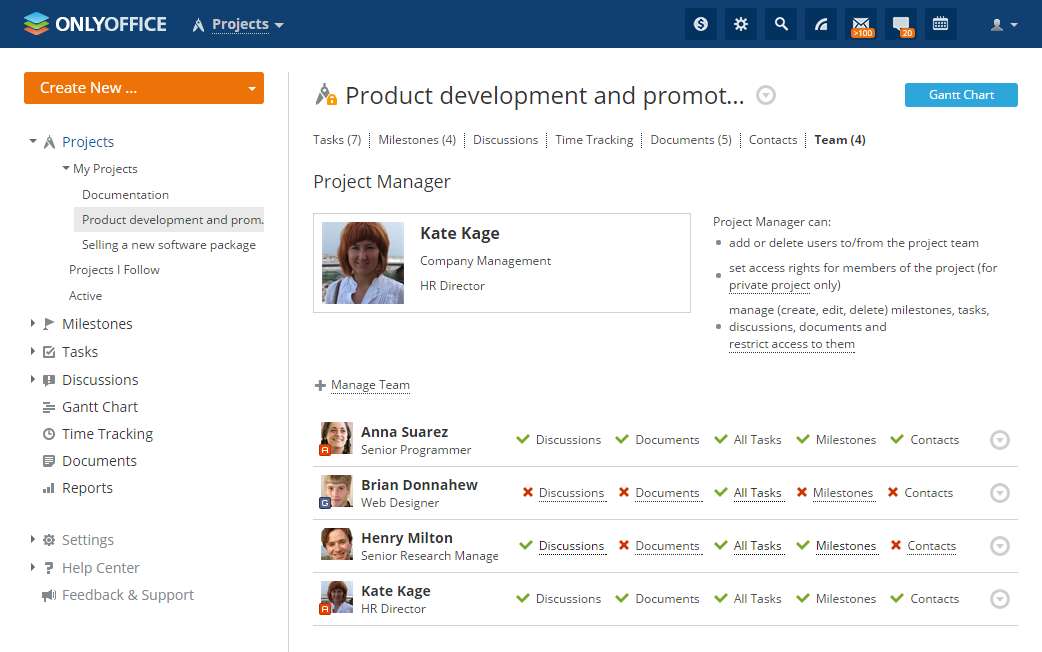
Task: Click the plus icon beside Manage Team
Action: [320, 385]
